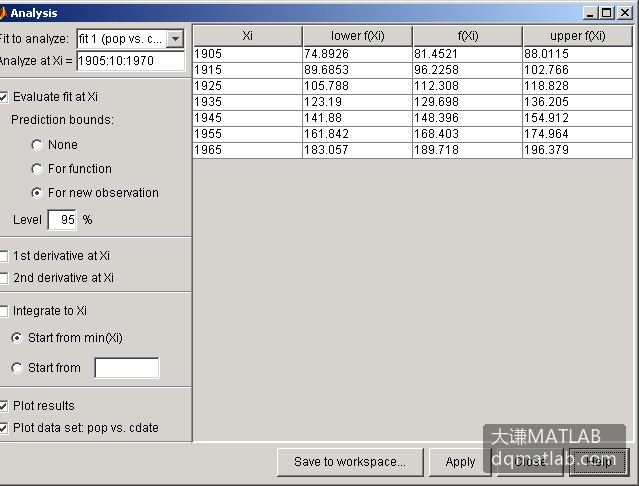This screenshot has width=639, height=486.
Task: Select the 1935 Xi cell
Action: pyautogui.click(x=247, y=102)
